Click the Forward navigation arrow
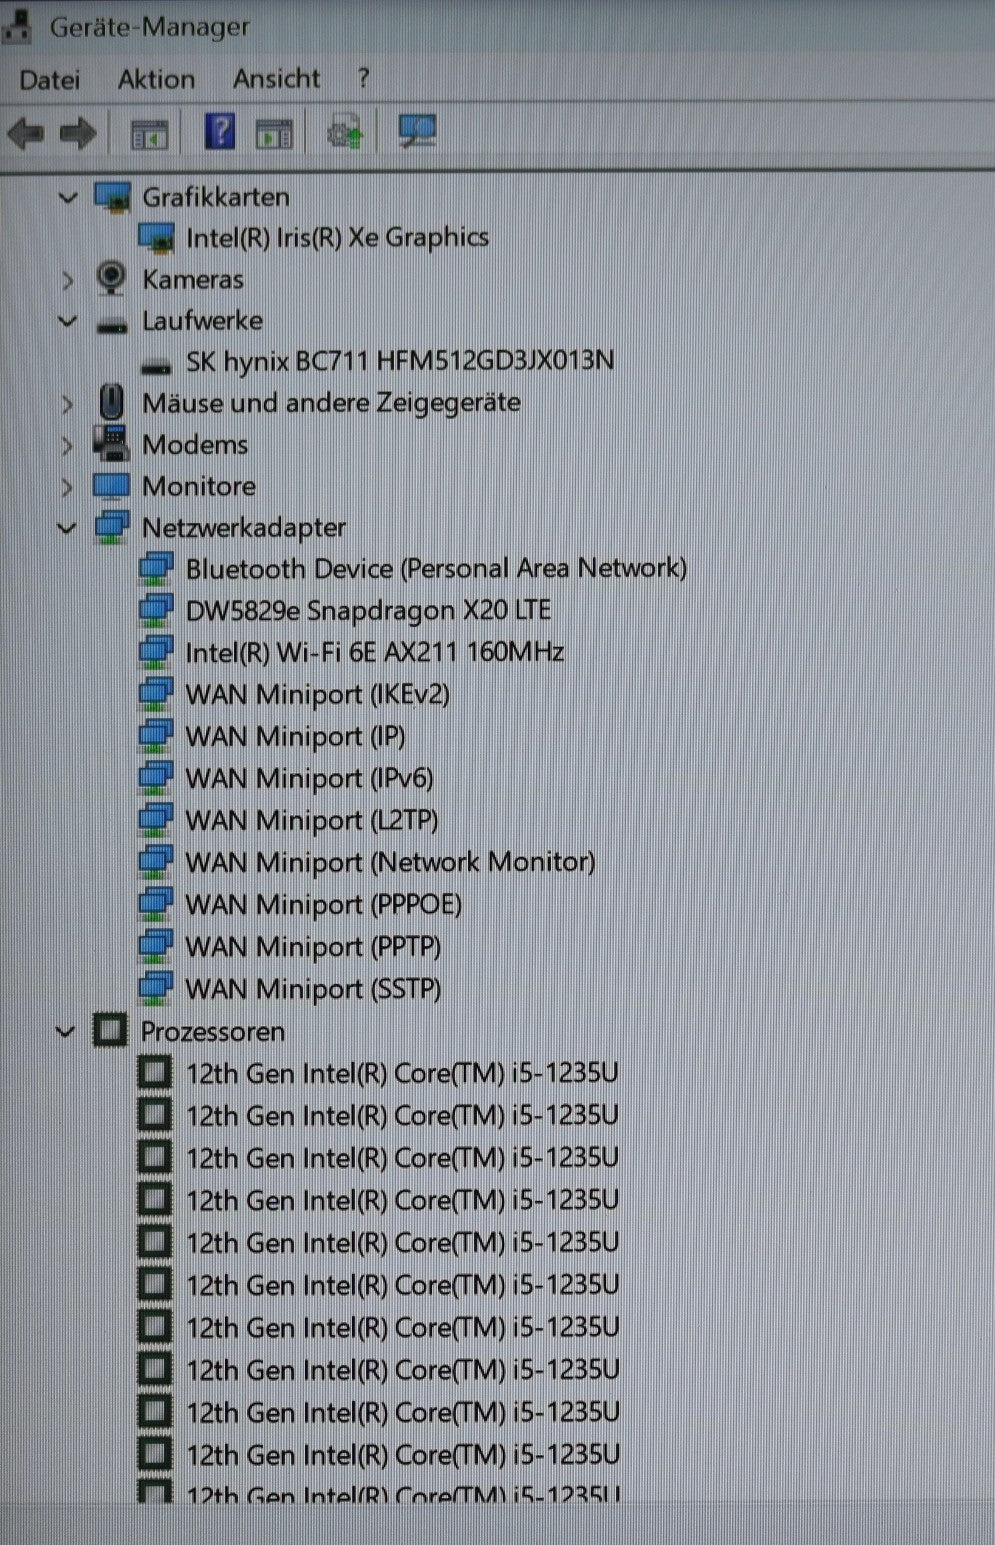 coord(77,131)
